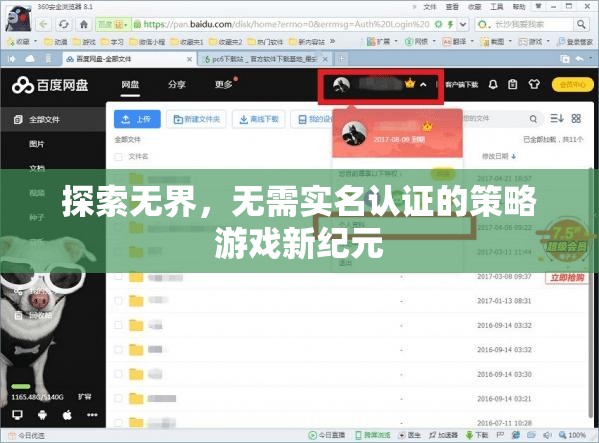The image size is (599, 443).
Task: Open 跨屏浏览 in the status bar
Action: click(x=373, y=435)
